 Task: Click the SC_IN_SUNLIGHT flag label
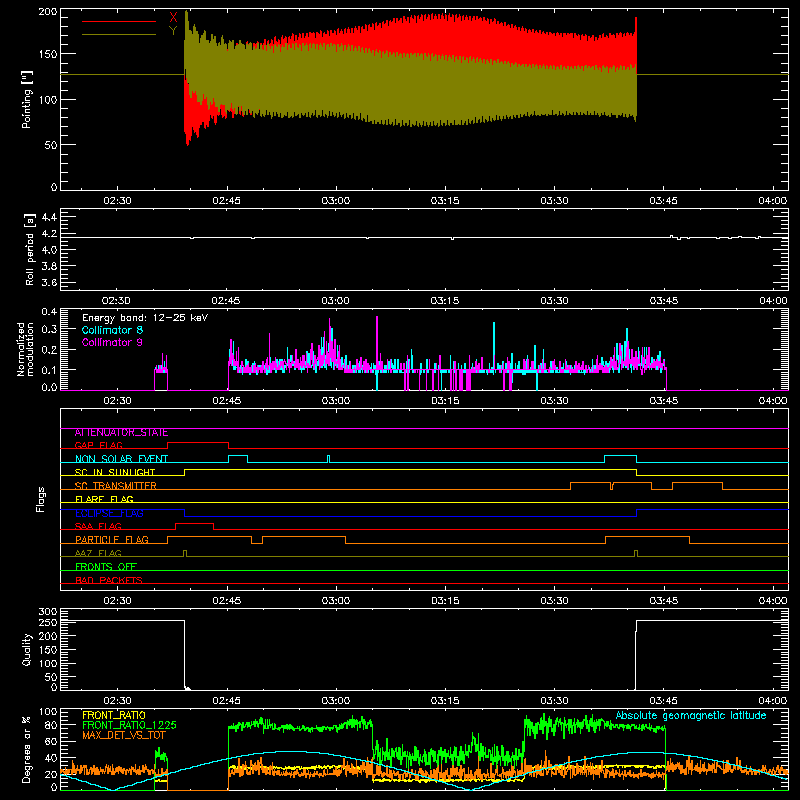(115, 472)
